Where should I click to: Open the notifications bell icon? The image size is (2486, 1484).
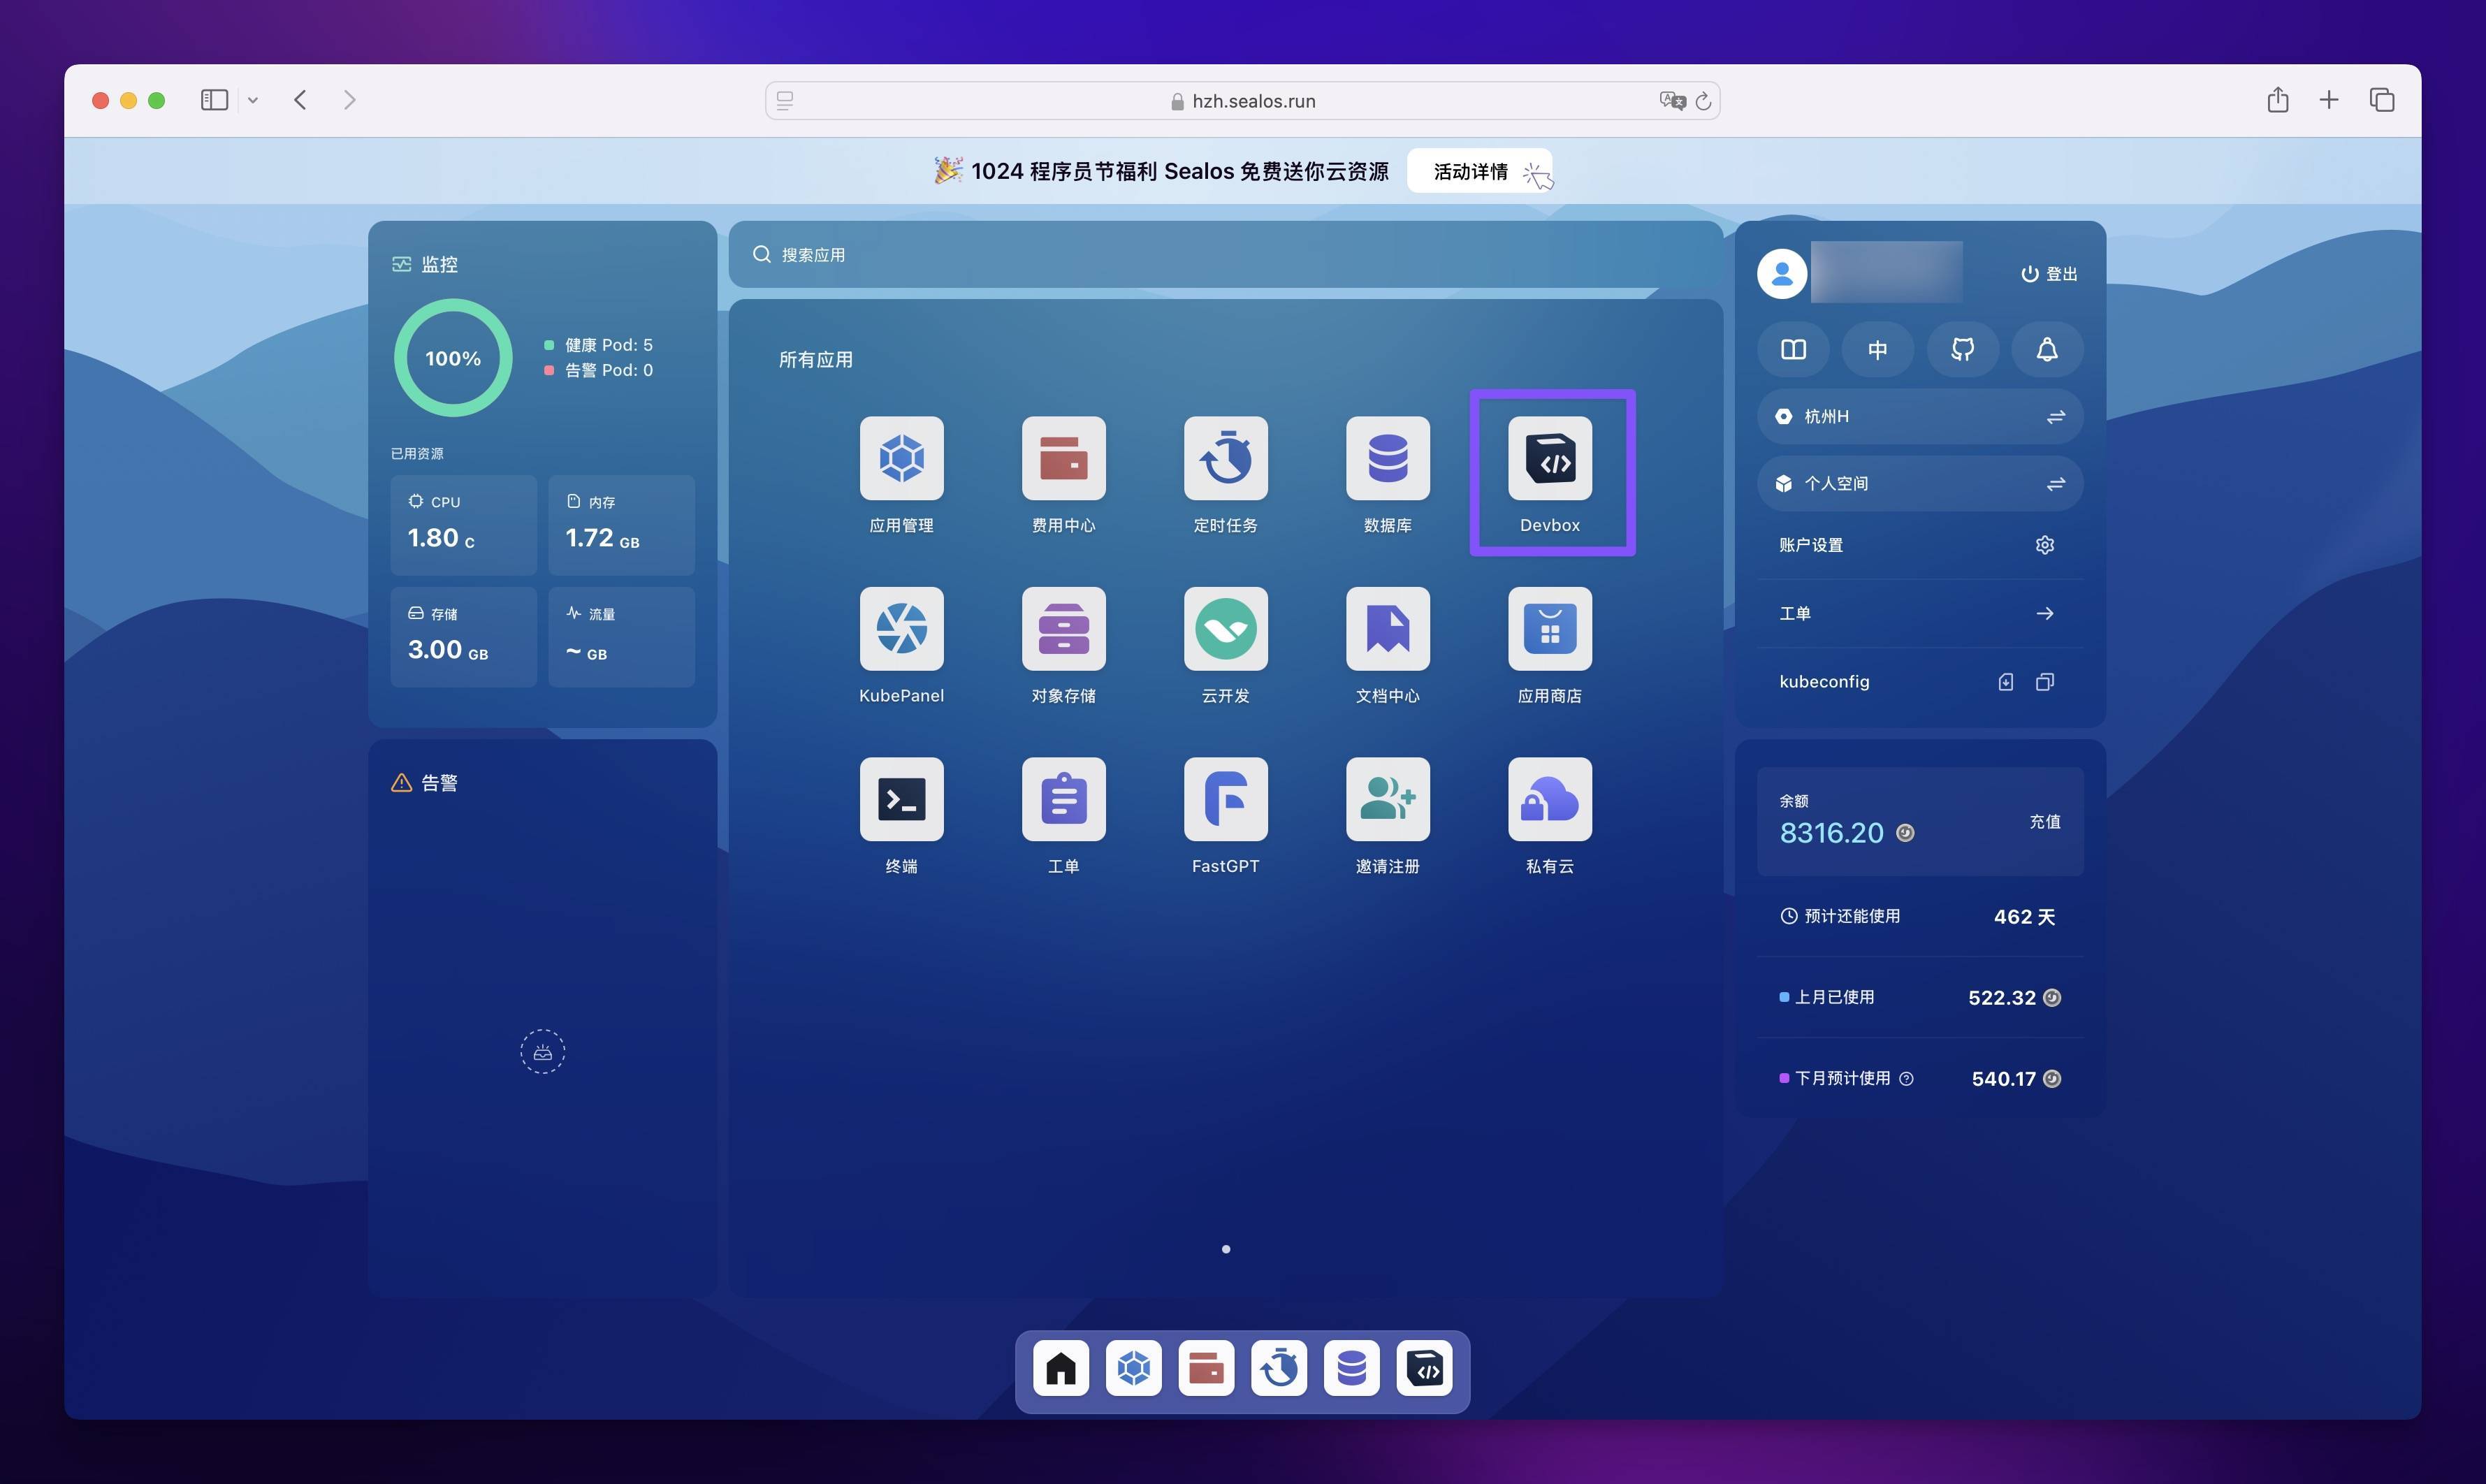(x=2047, y=350)
